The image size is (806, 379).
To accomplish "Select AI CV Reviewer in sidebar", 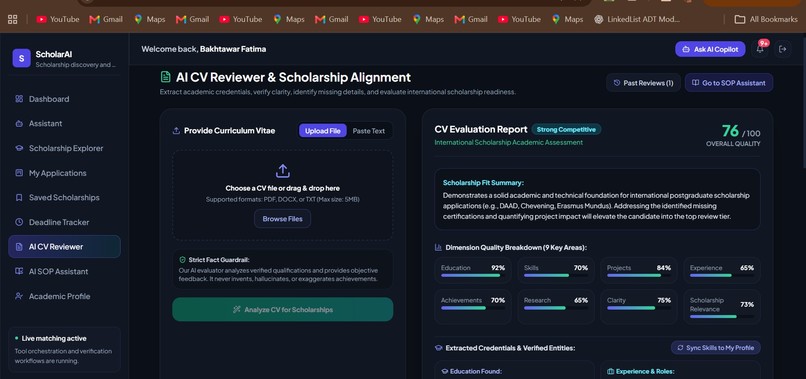I will (64, 247).
